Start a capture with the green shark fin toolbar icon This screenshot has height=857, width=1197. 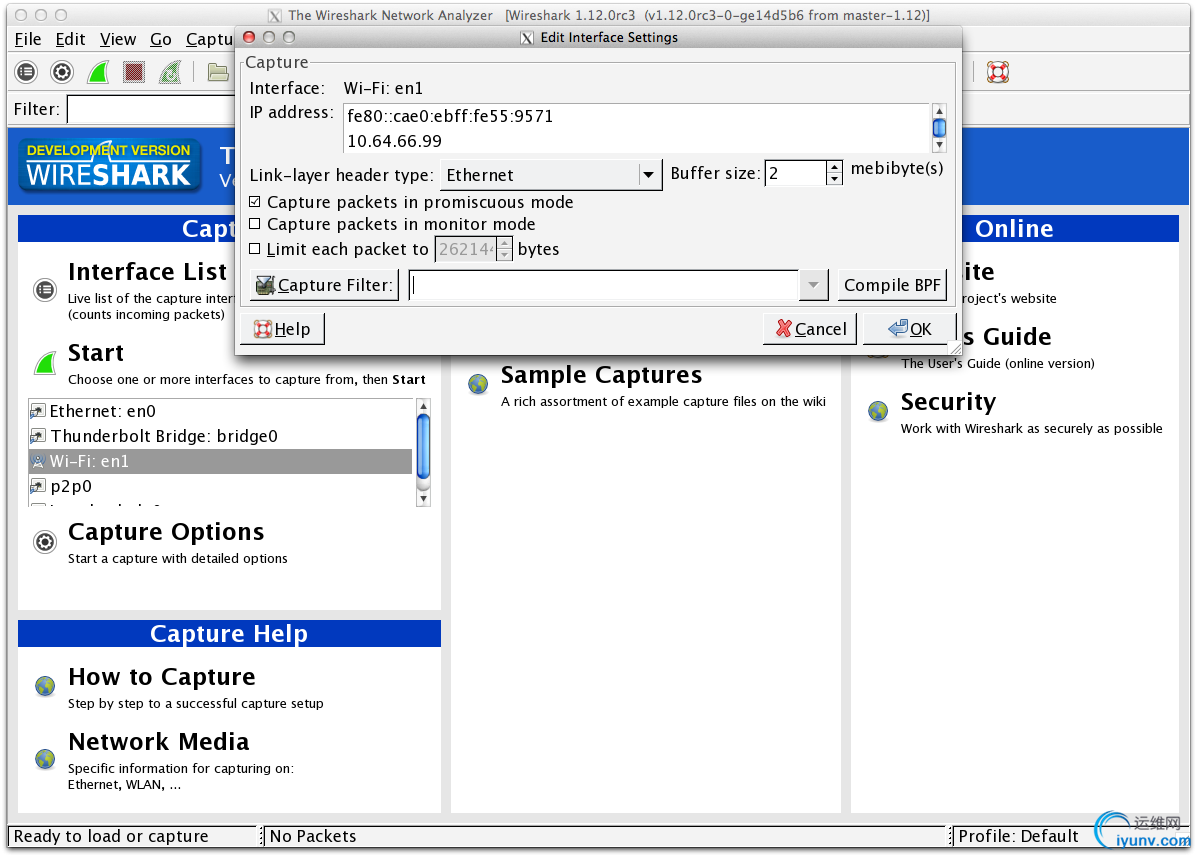point(98,72)
